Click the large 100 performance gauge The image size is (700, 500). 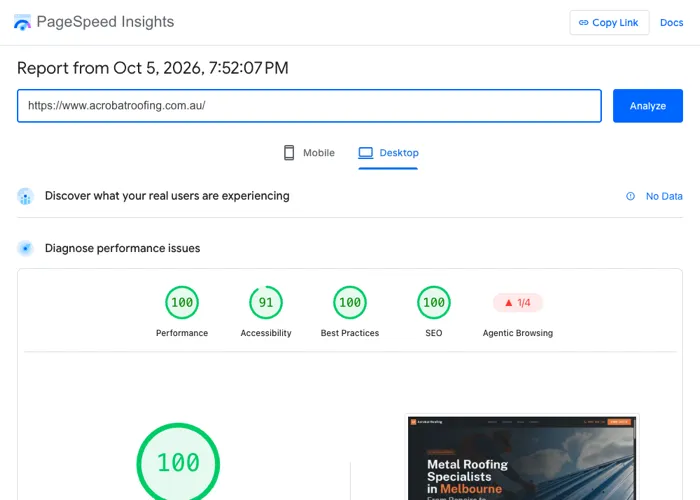tap(178, 462)
